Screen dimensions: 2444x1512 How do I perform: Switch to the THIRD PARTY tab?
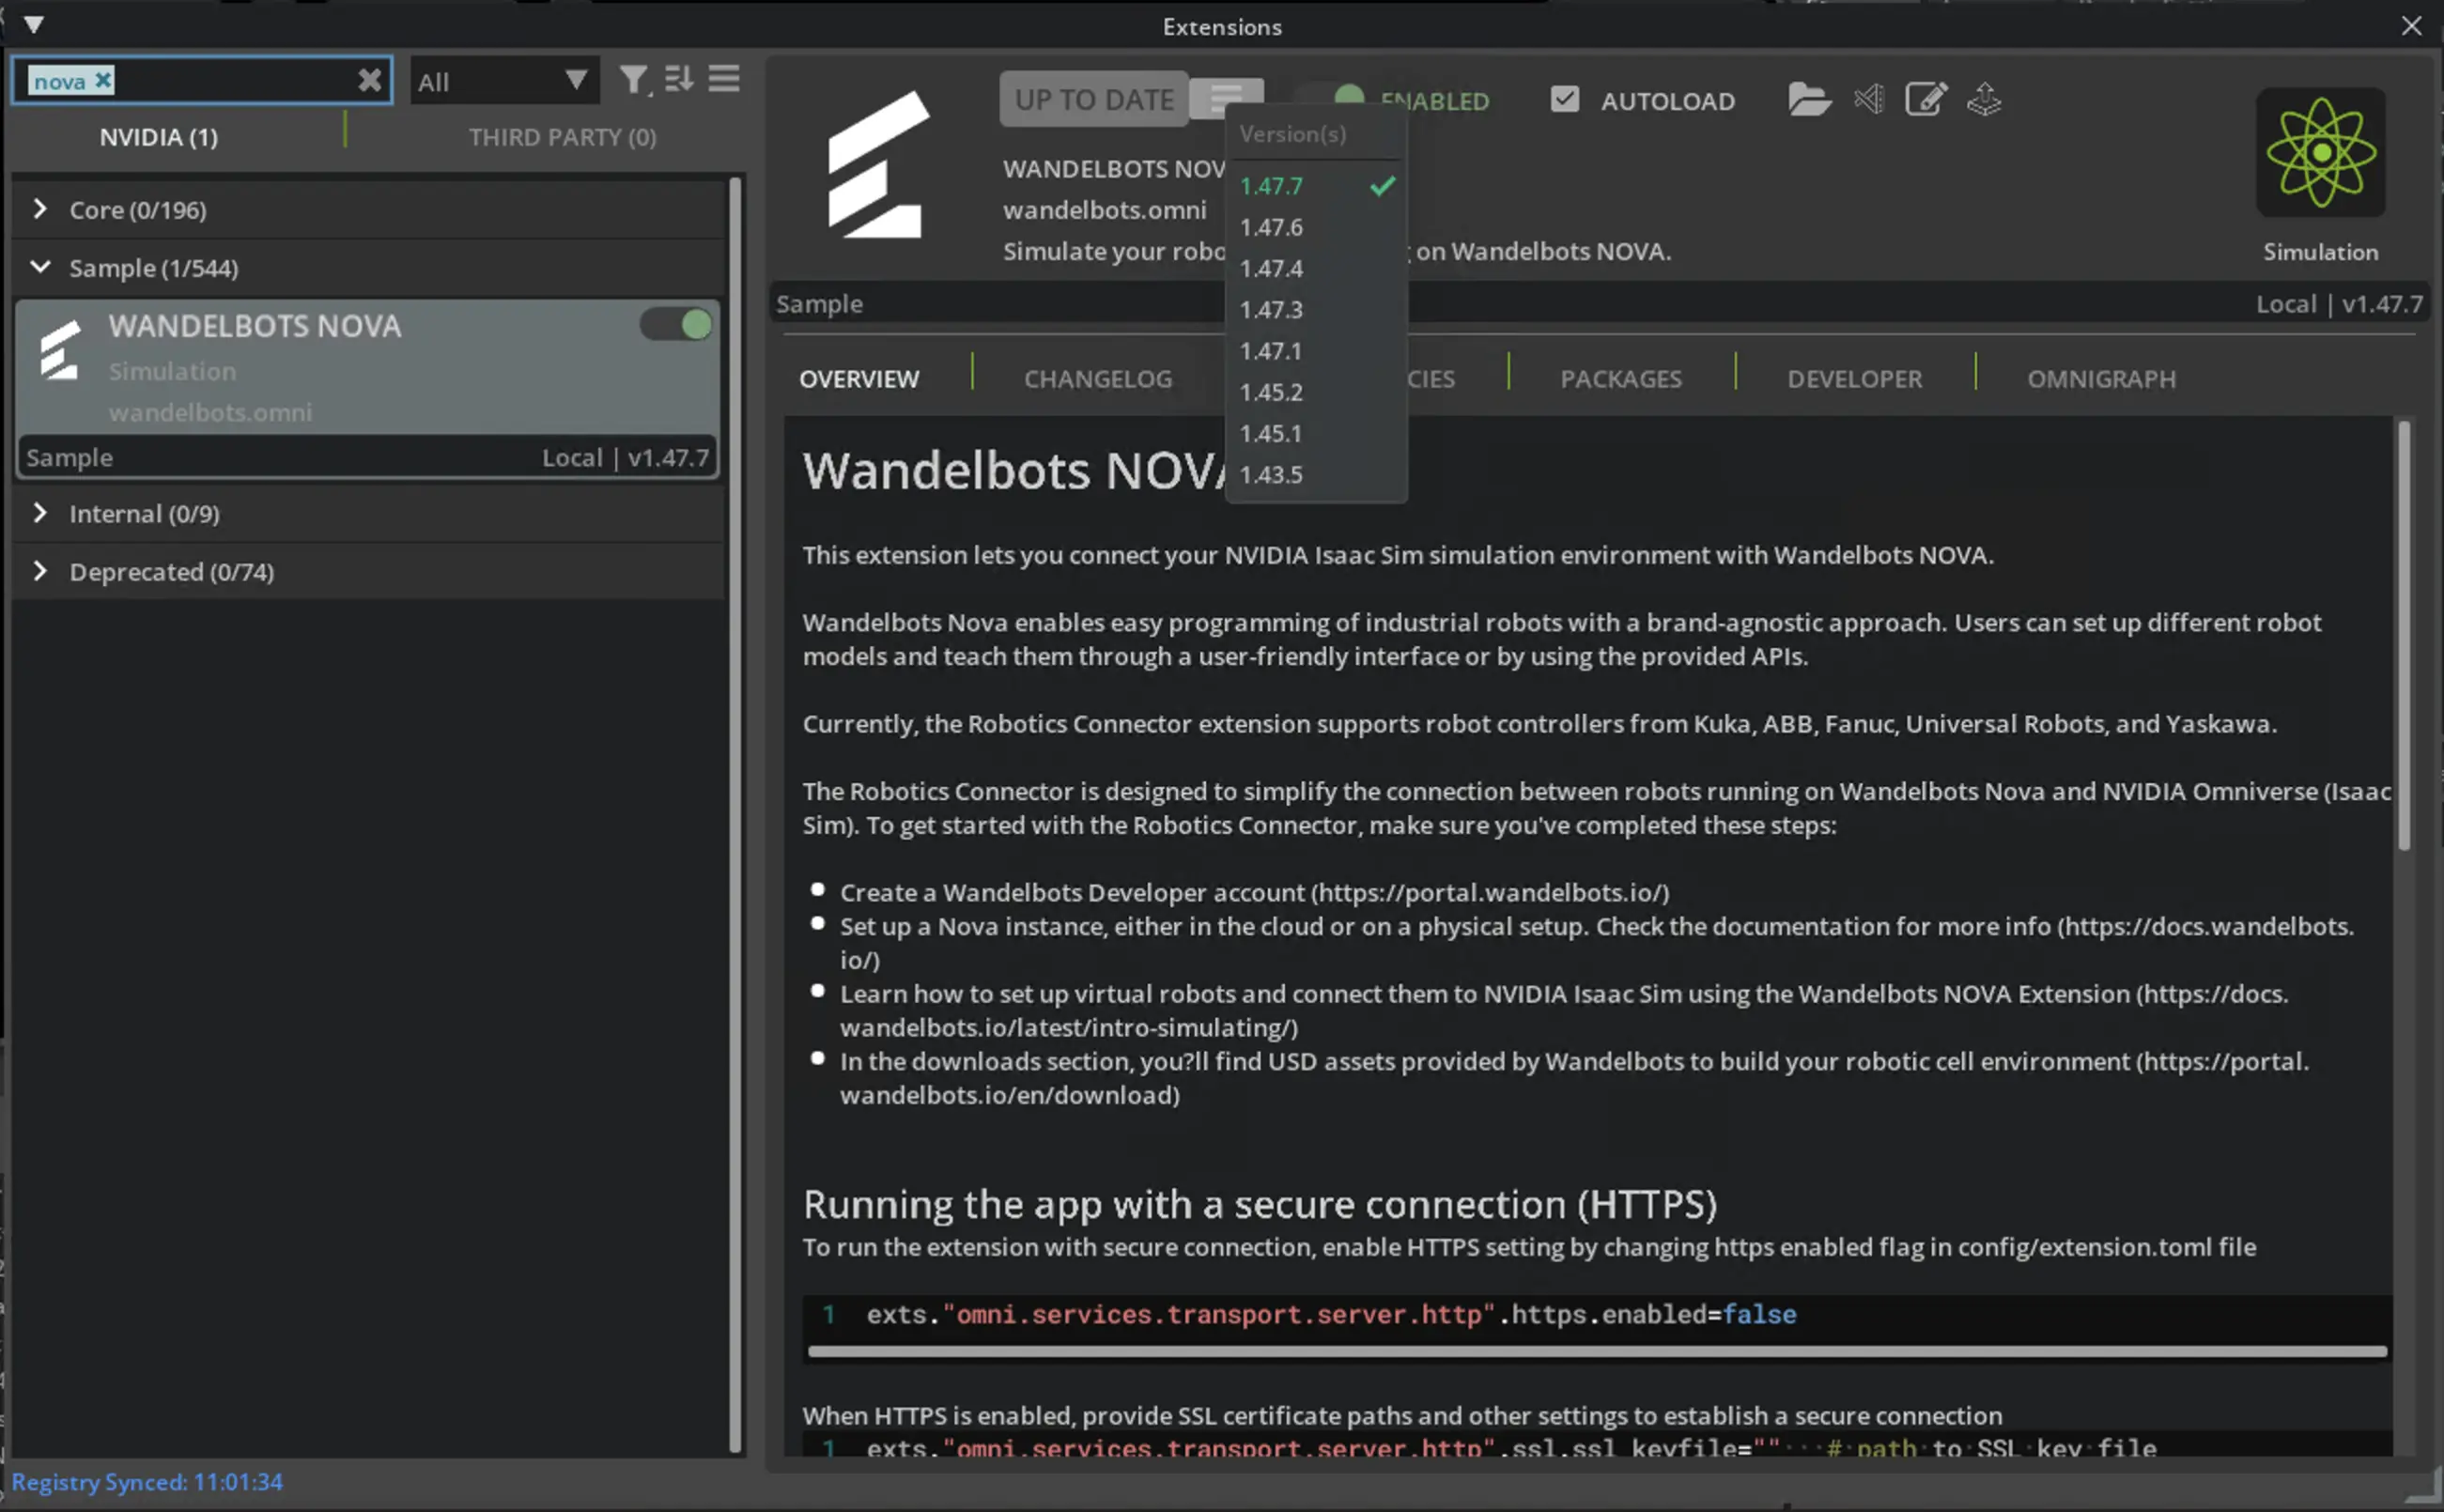562,137
